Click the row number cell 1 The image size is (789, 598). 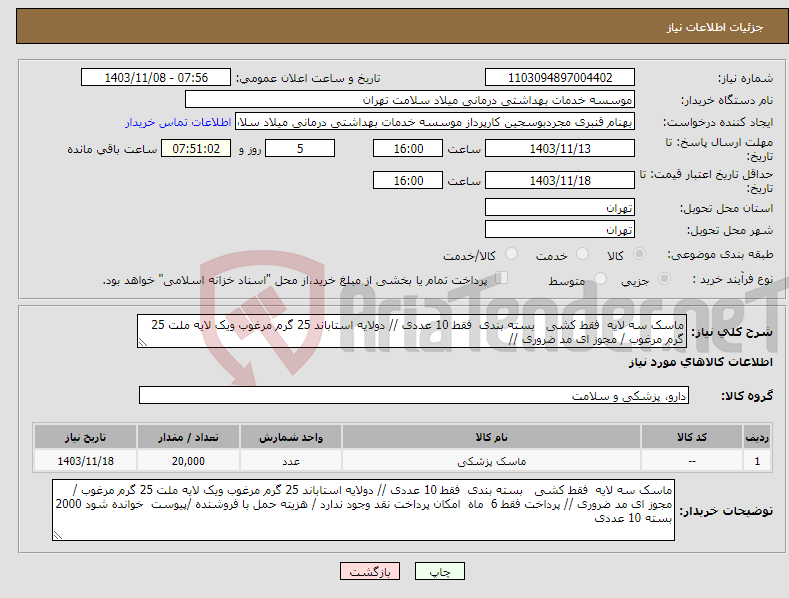click(757, 461)
